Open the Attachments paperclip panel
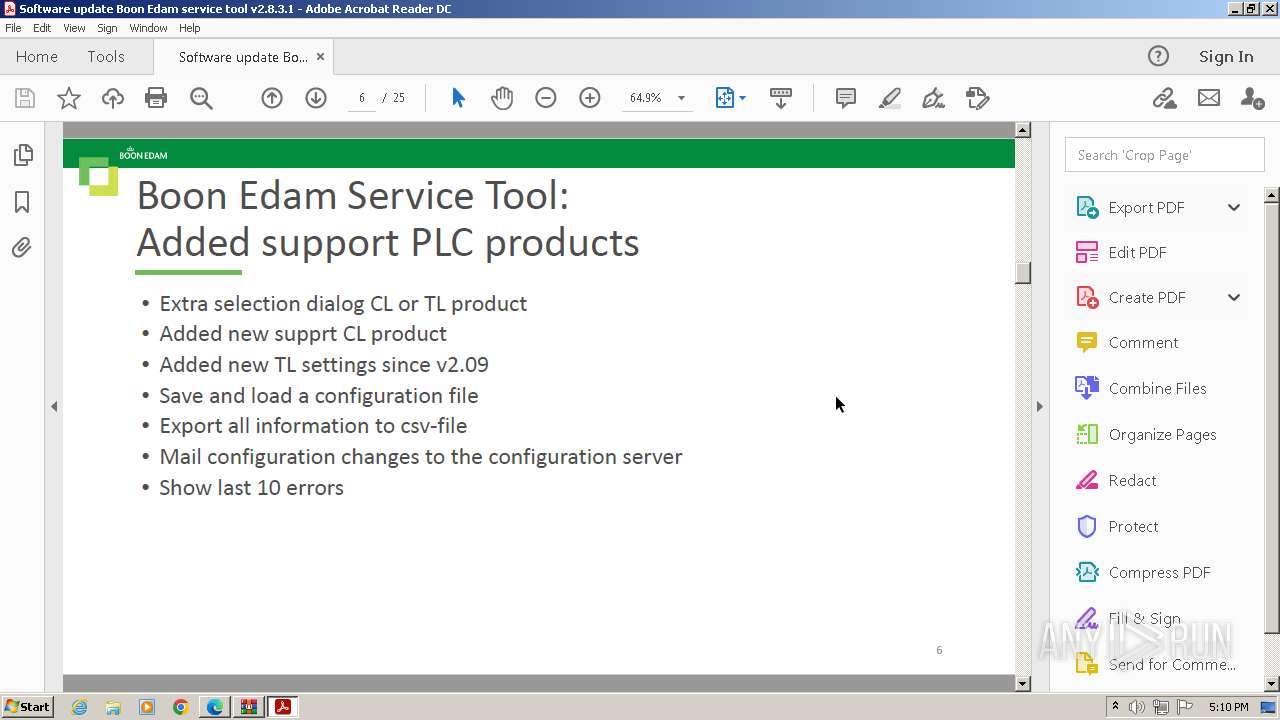The width and height of the screenshot is (1280, 720). tap(22, 248)
